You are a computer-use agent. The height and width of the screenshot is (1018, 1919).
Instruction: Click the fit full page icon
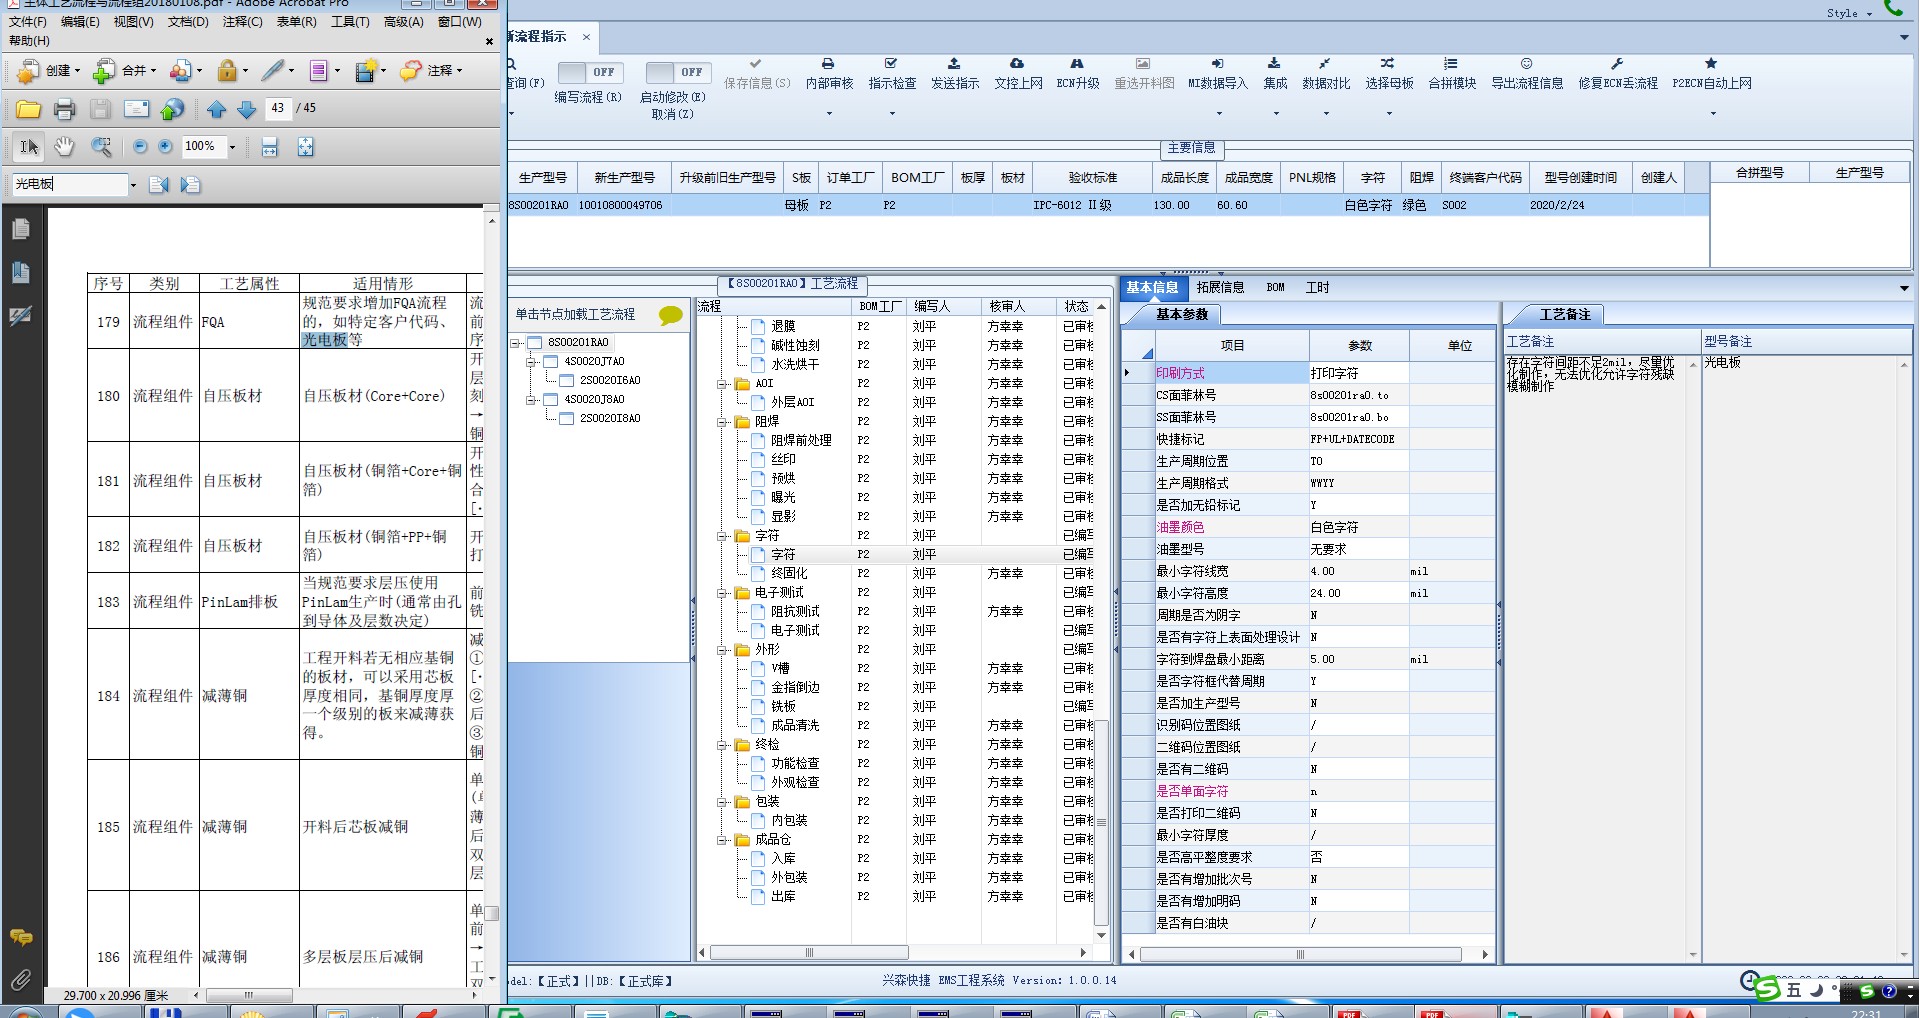(305, 147)
